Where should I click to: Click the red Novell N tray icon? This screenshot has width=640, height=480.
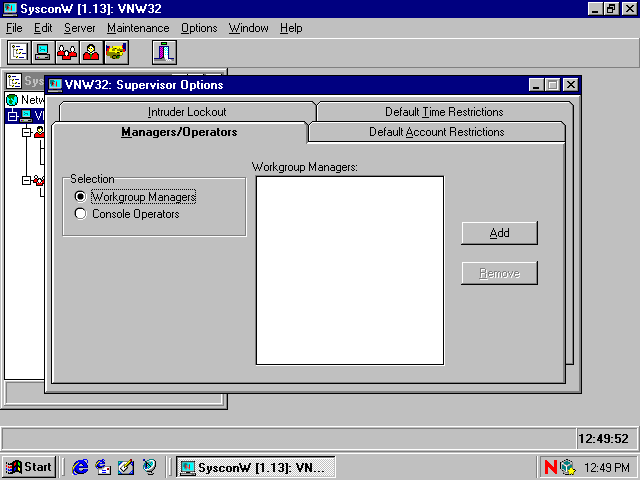click(x=551, y=467)
